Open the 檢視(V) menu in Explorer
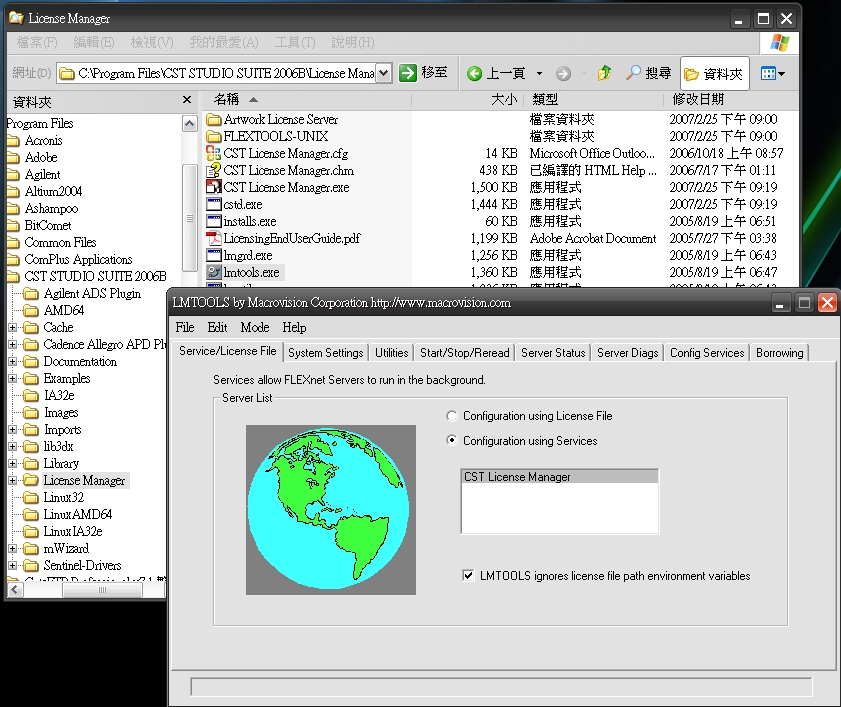This screenshot has height=707, width=841. (152, 42)
